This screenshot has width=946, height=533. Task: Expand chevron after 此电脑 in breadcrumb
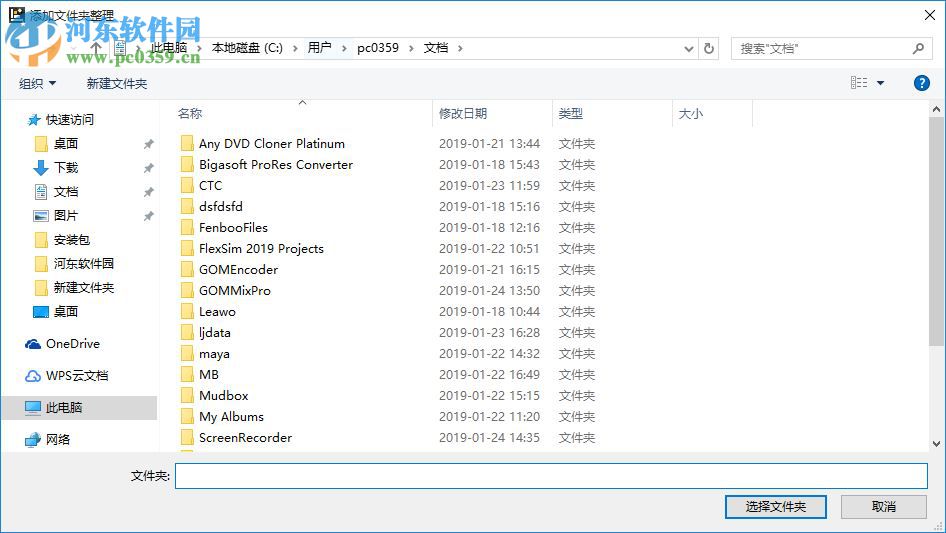199,48
